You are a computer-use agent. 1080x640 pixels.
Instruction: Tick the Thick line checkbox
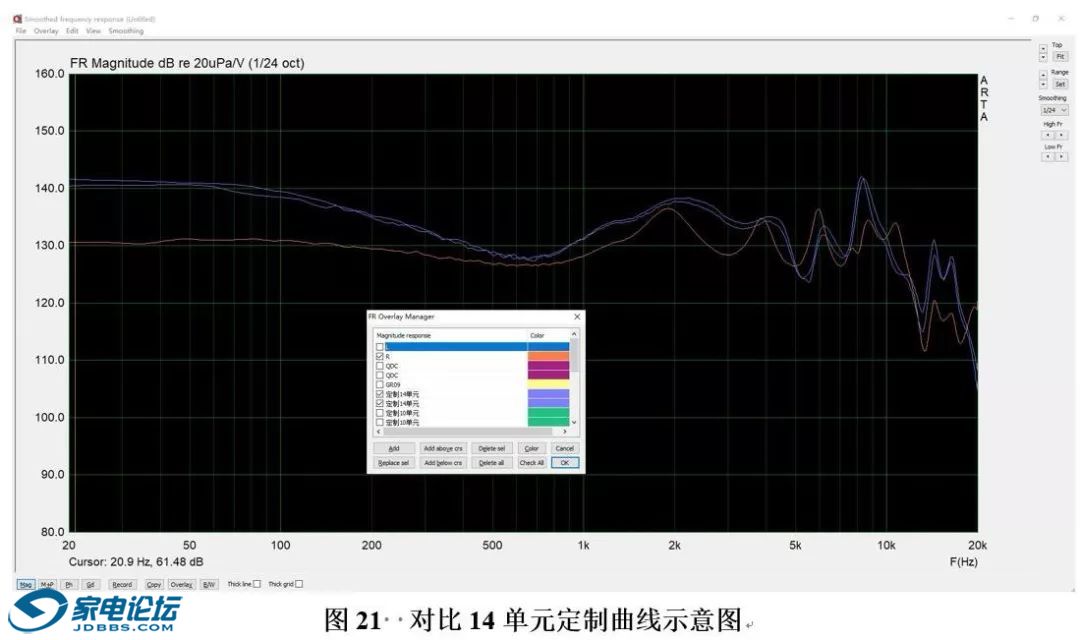(x=257, y=584)
